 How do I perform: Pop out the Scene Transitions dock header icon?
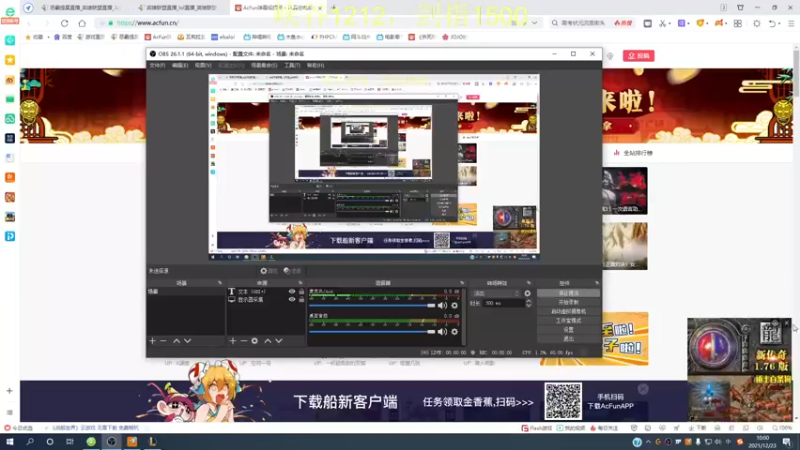point(529,283)
